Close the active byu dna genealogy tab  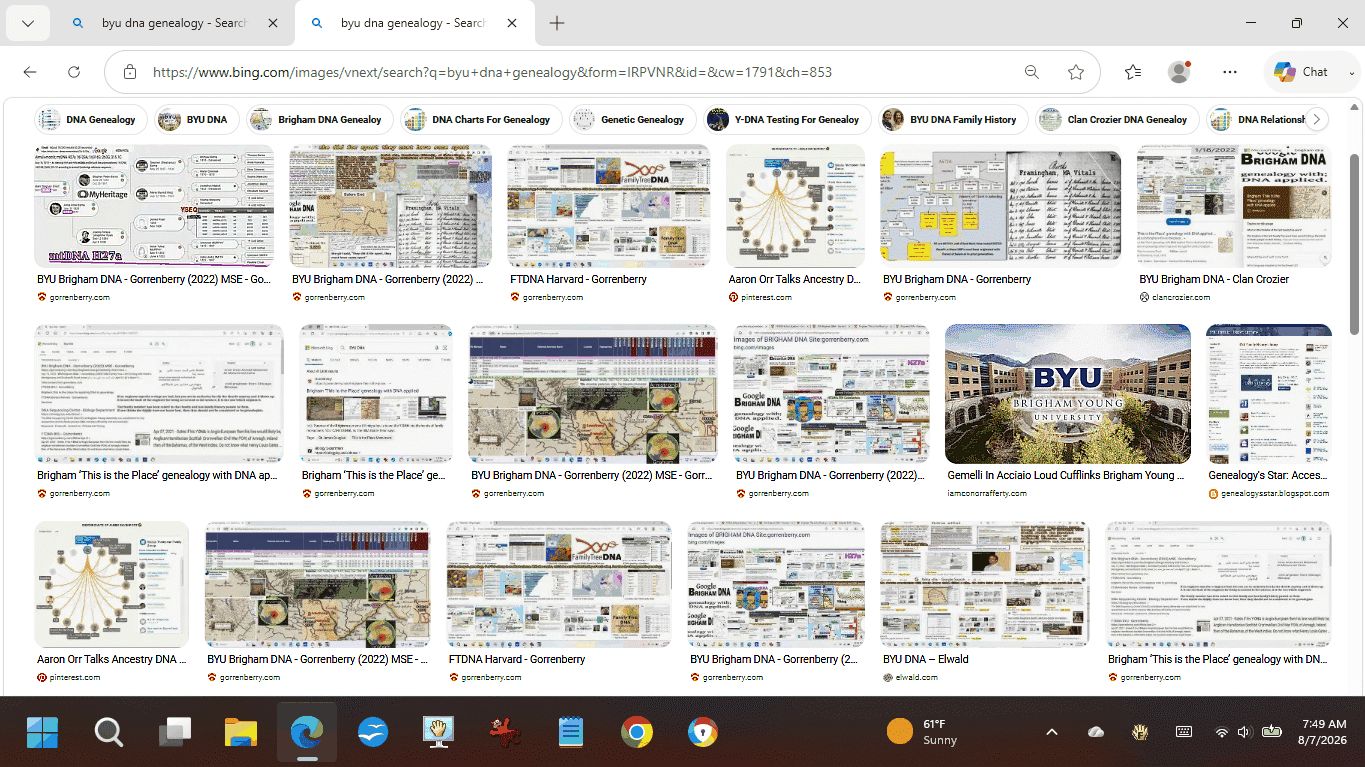pos(512,23)
